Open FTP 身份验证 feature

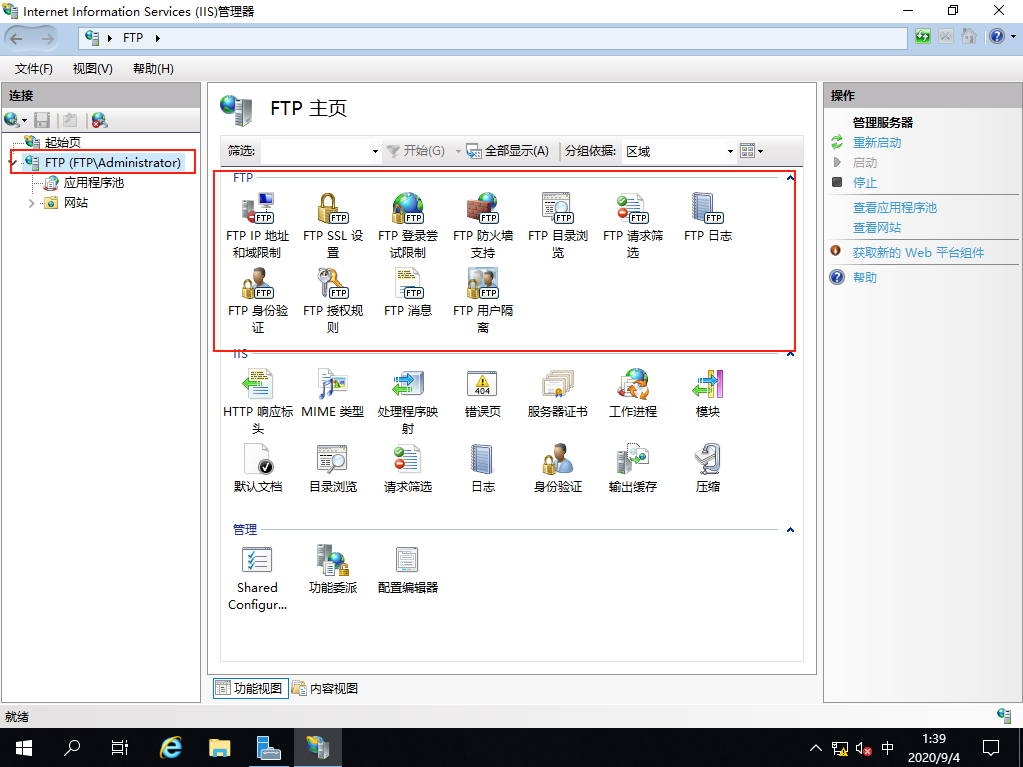pyautogui.click(x=258, y=301)
